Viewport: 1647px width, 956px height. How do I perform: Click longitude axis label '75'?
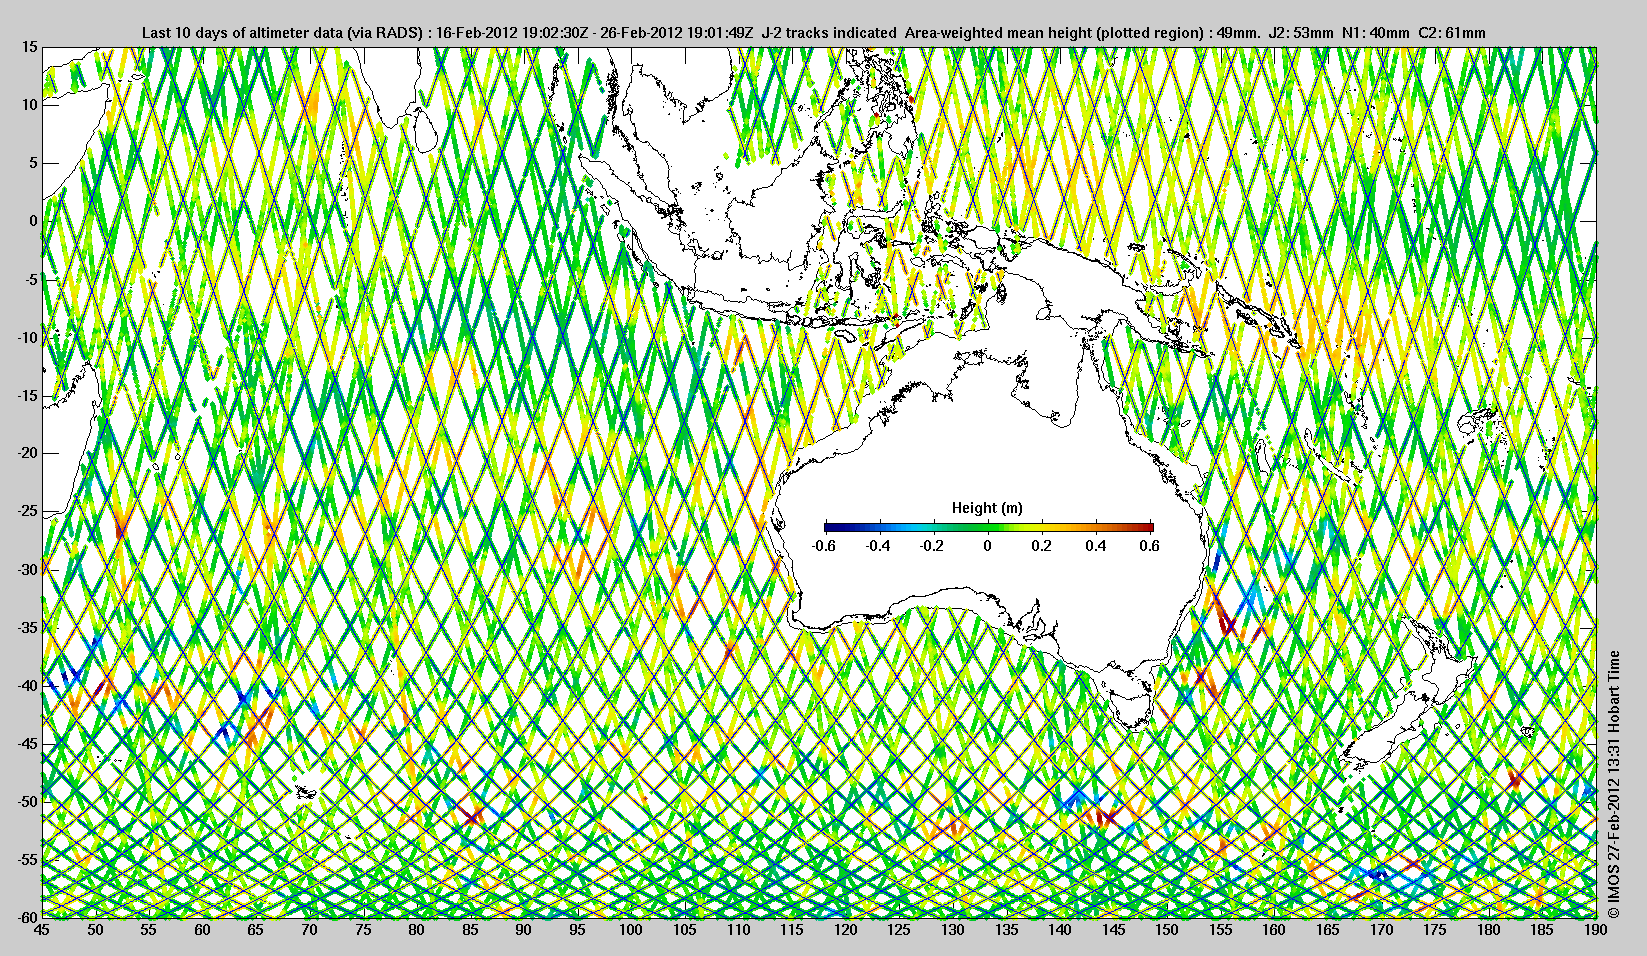(363, 930)
